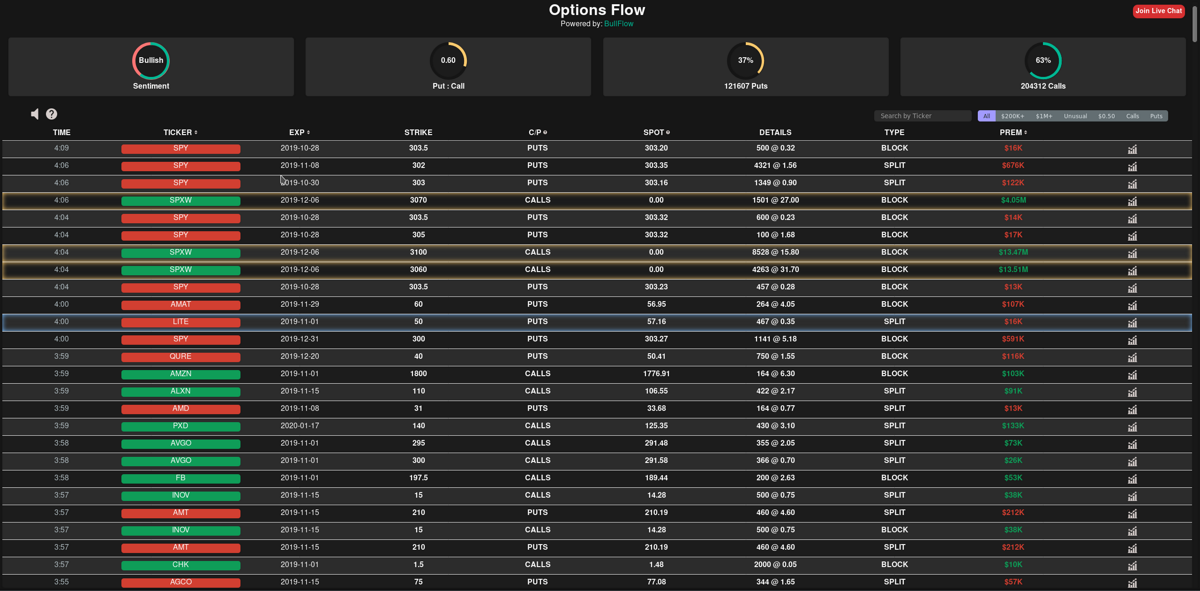
Task: Click the Bullish sentiment gauge
Action: (x=151, y=60)
